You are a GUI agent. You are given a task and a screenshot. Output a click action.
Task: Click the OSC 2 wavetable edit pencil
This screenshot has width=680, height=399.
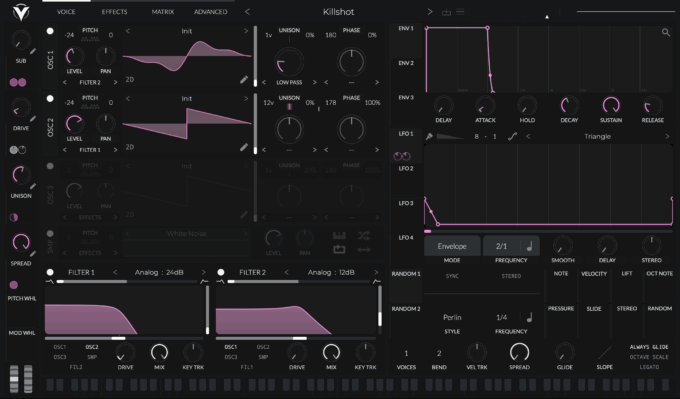[244, 147]
